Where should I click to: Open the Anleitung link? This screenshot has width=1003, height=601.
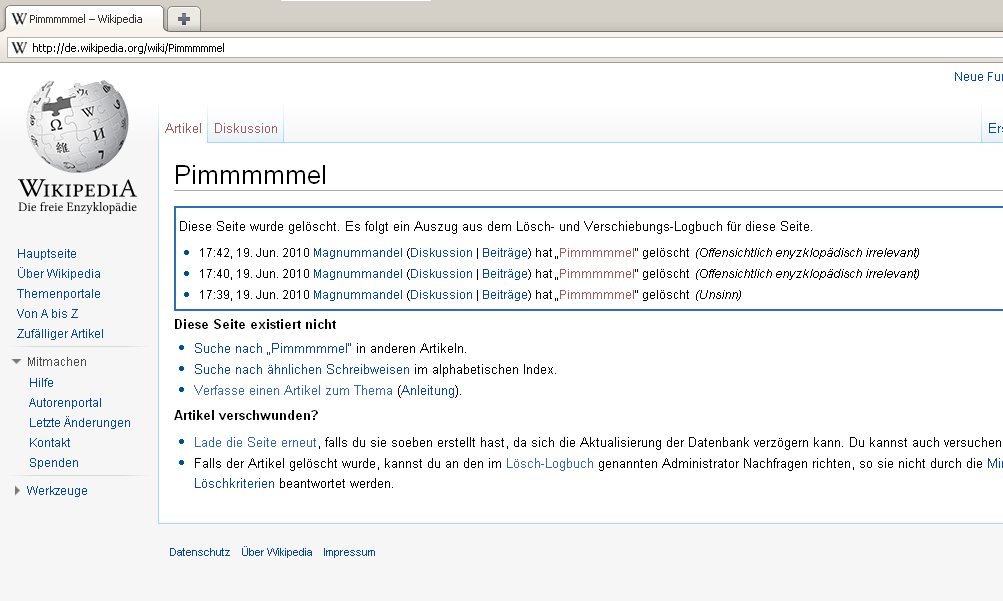point(428,391)
